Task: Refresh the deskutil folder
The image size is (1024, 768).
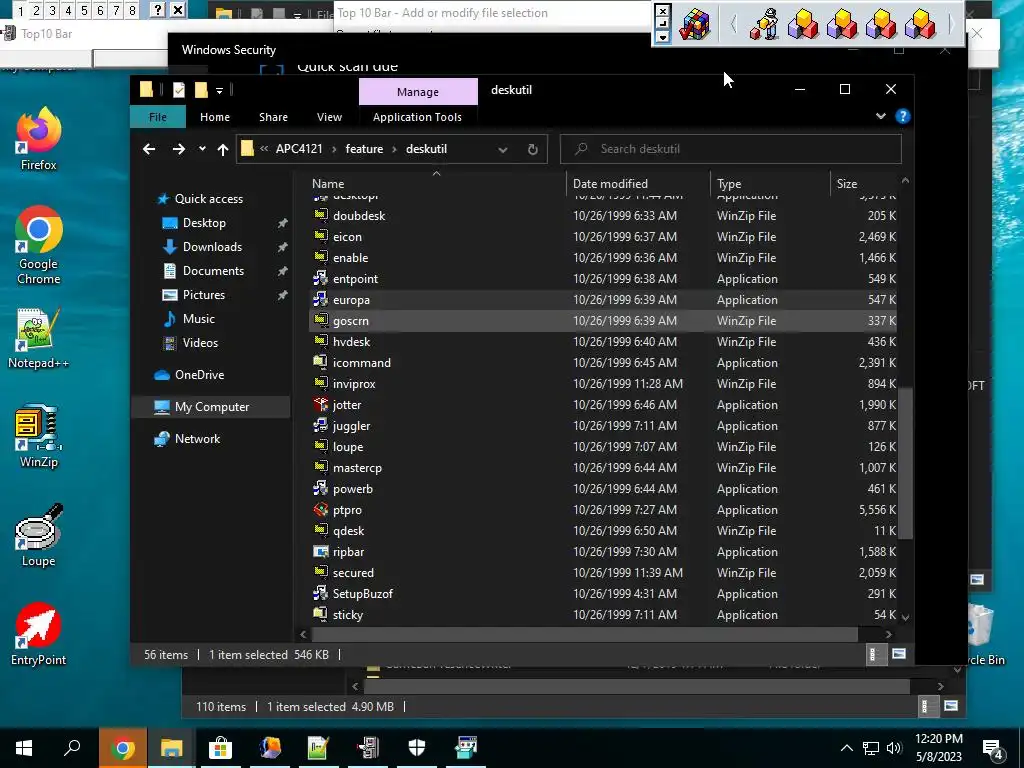Action: pyautogui.click(x=533, y=150)
